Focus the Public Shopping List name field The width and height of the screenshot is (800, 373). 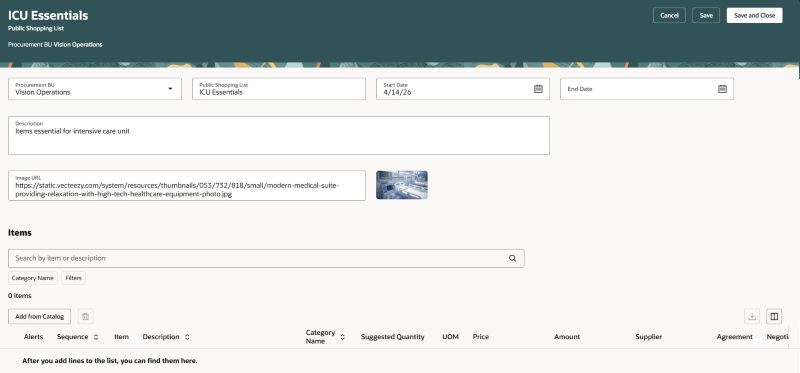tap(279, 89)
